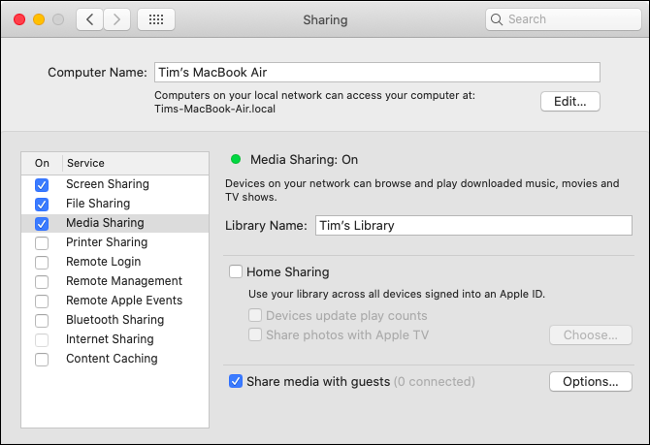Focus the Search field
The width and height of the screenshot is (650, 445).
[563, 19]
